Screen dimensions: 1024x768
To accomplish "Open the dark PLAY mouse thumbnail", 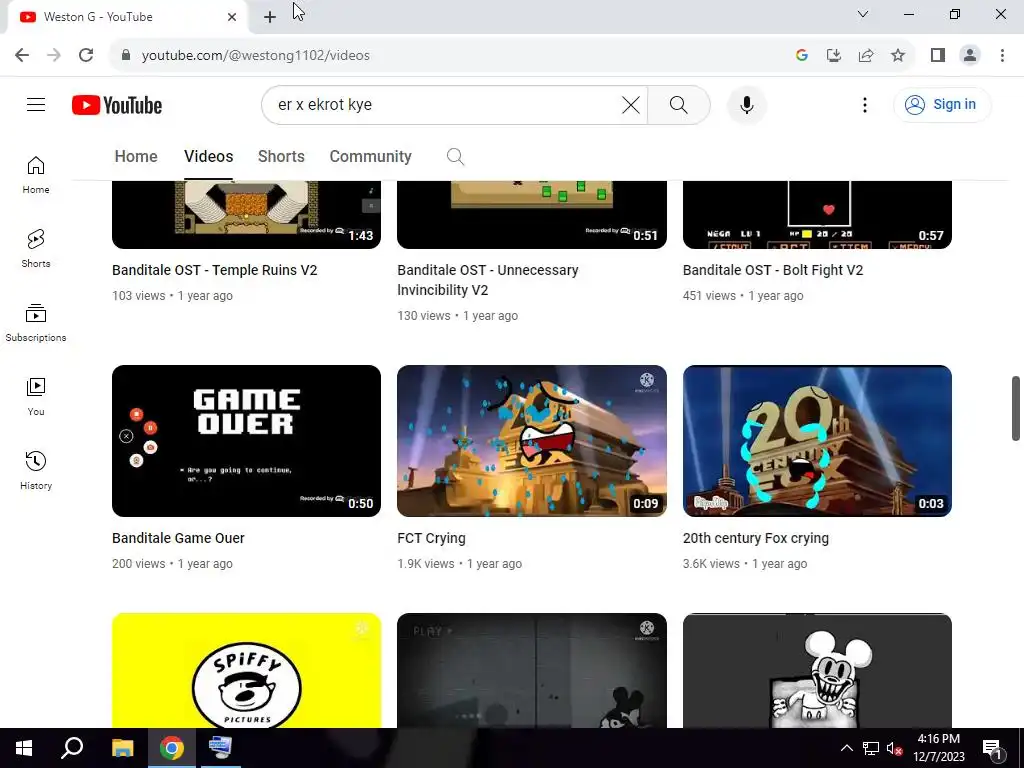I will coord(532,671).
